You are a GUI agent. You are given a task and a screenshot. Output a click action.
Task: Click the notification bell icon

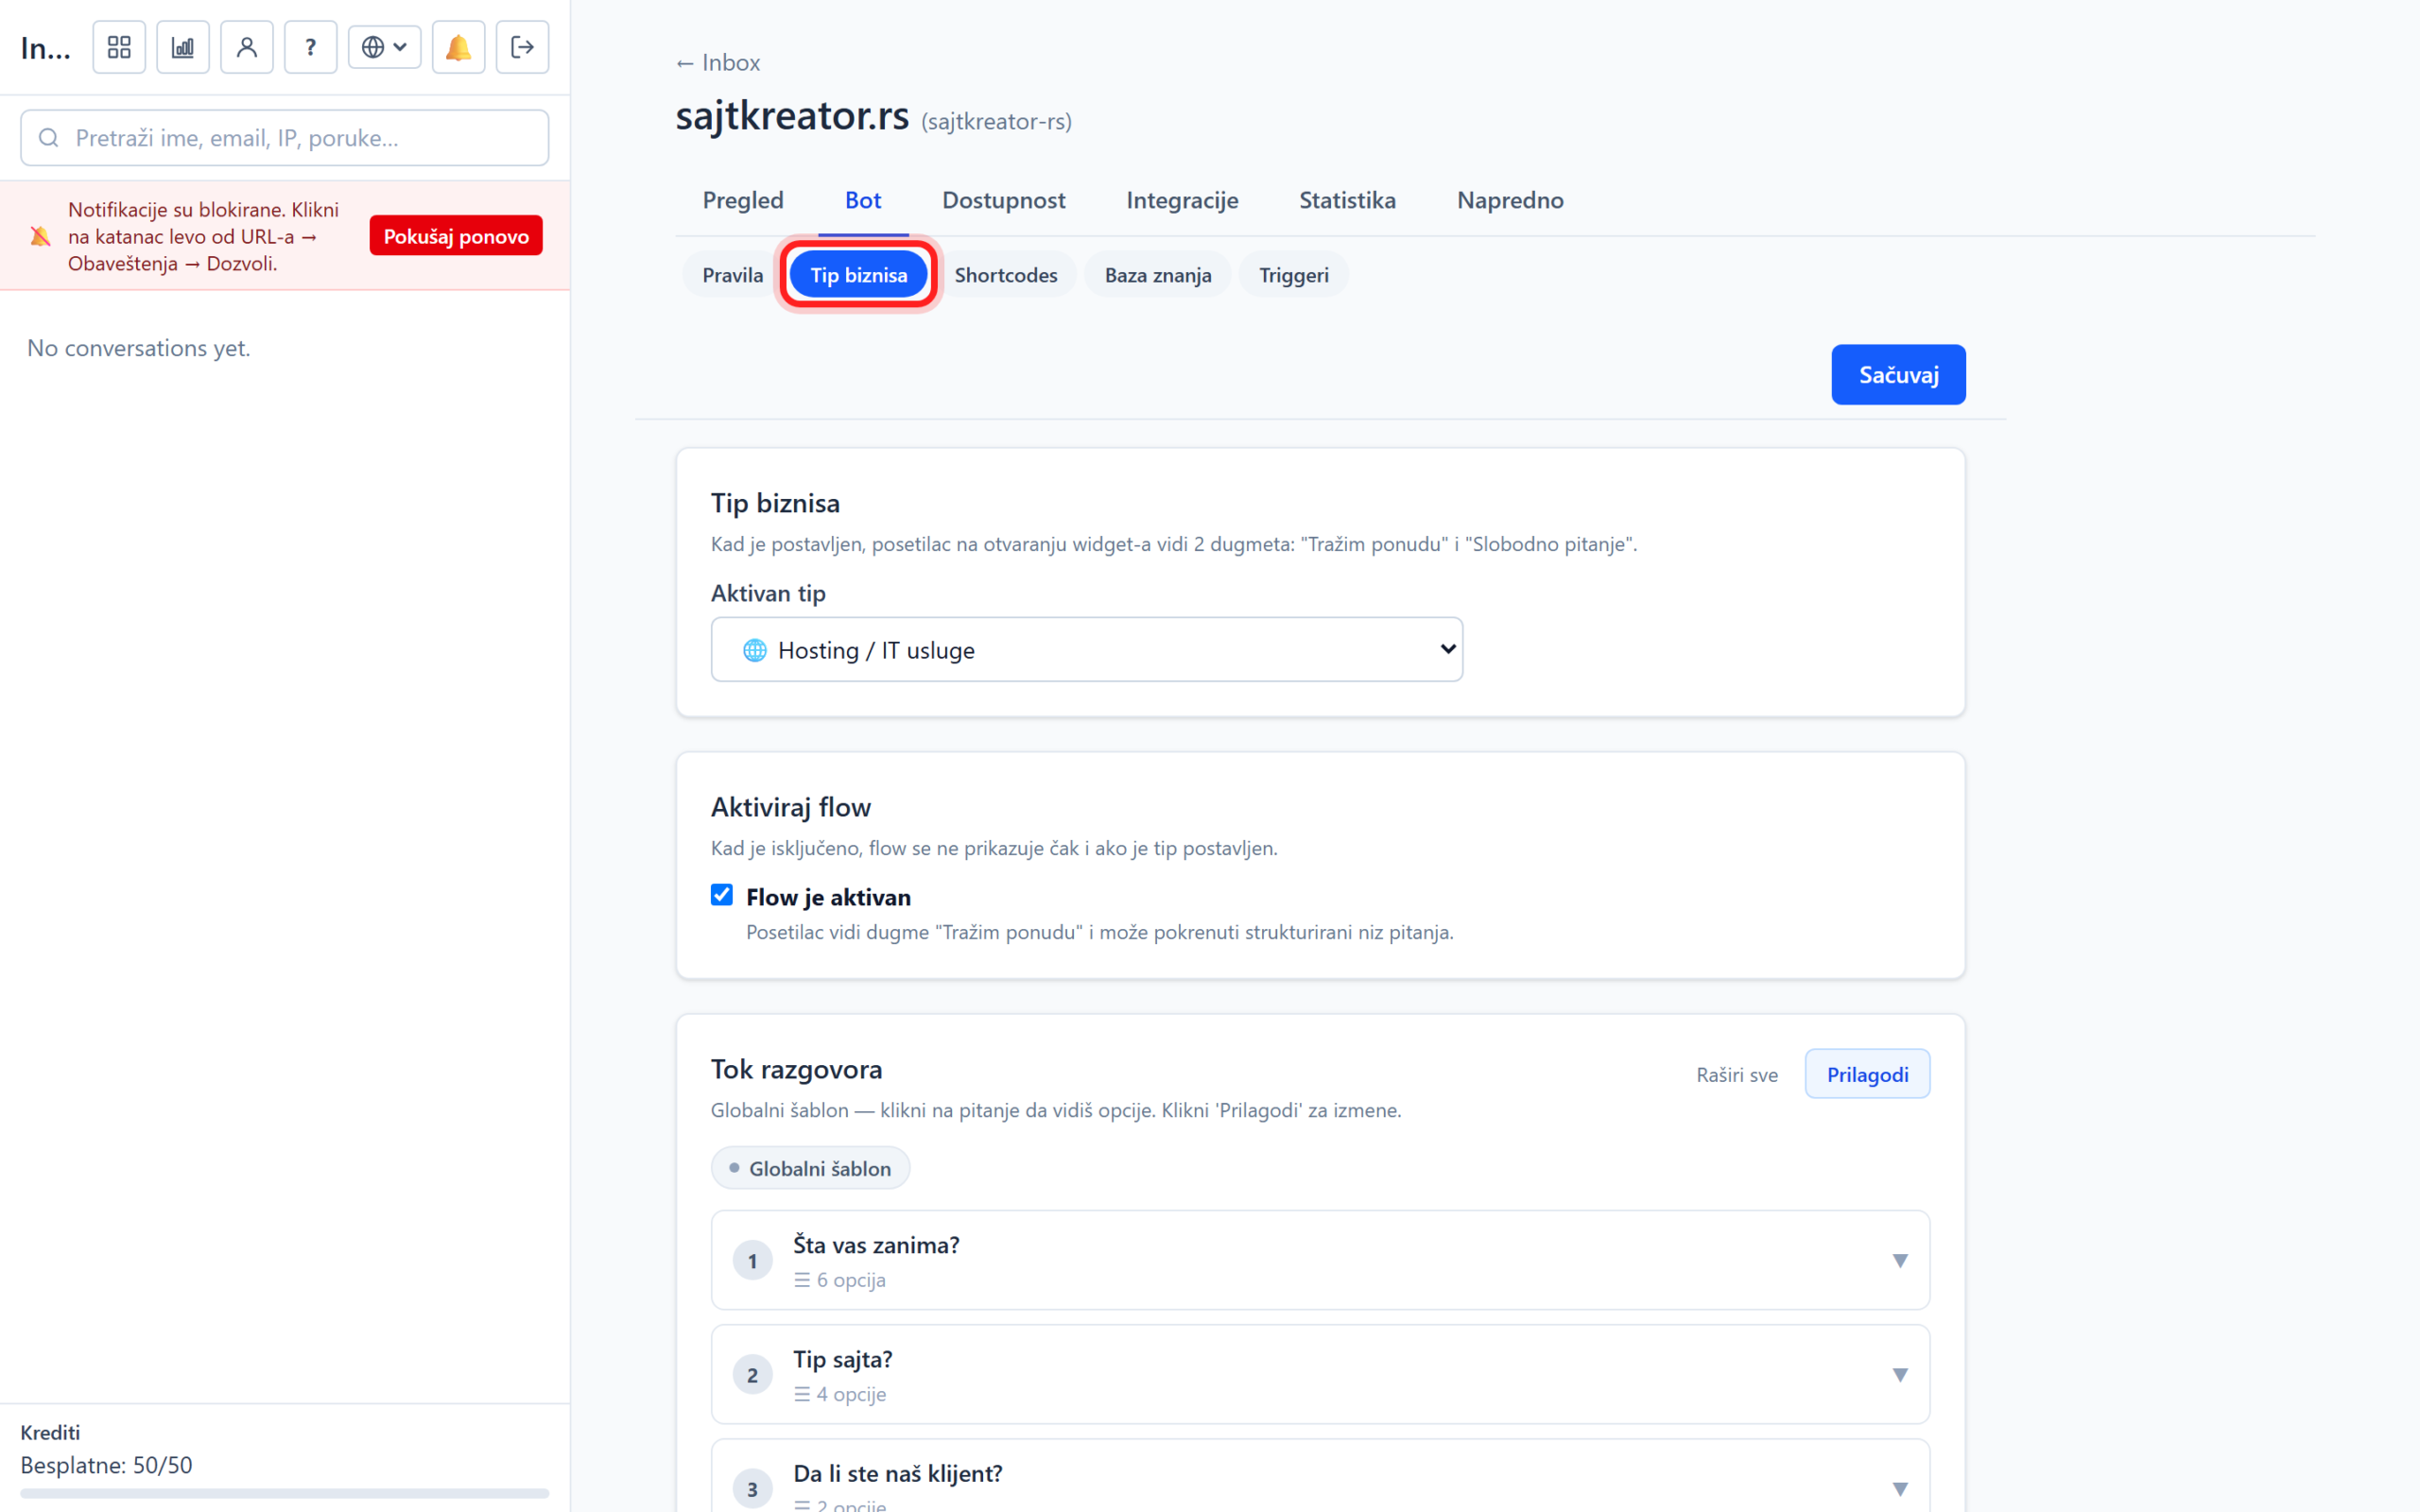(459, 47)
